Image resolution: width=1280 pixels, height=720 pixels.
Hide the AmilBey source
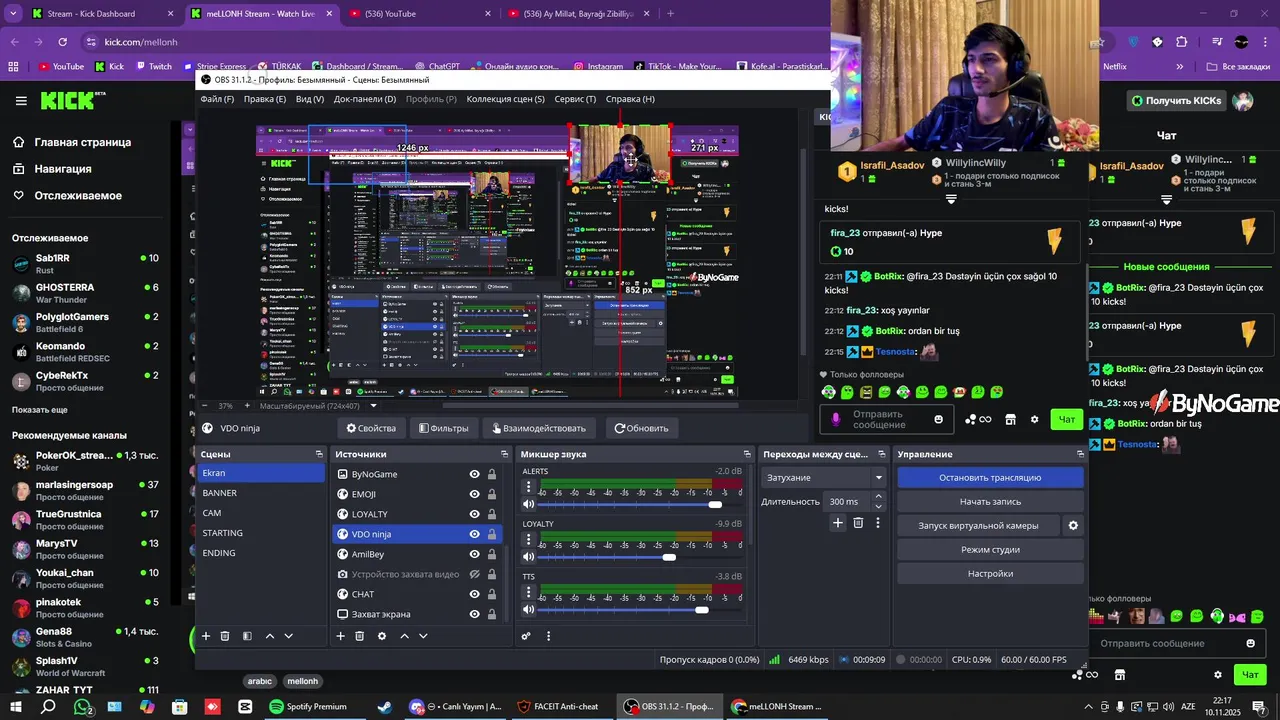[x=475, y=554]
